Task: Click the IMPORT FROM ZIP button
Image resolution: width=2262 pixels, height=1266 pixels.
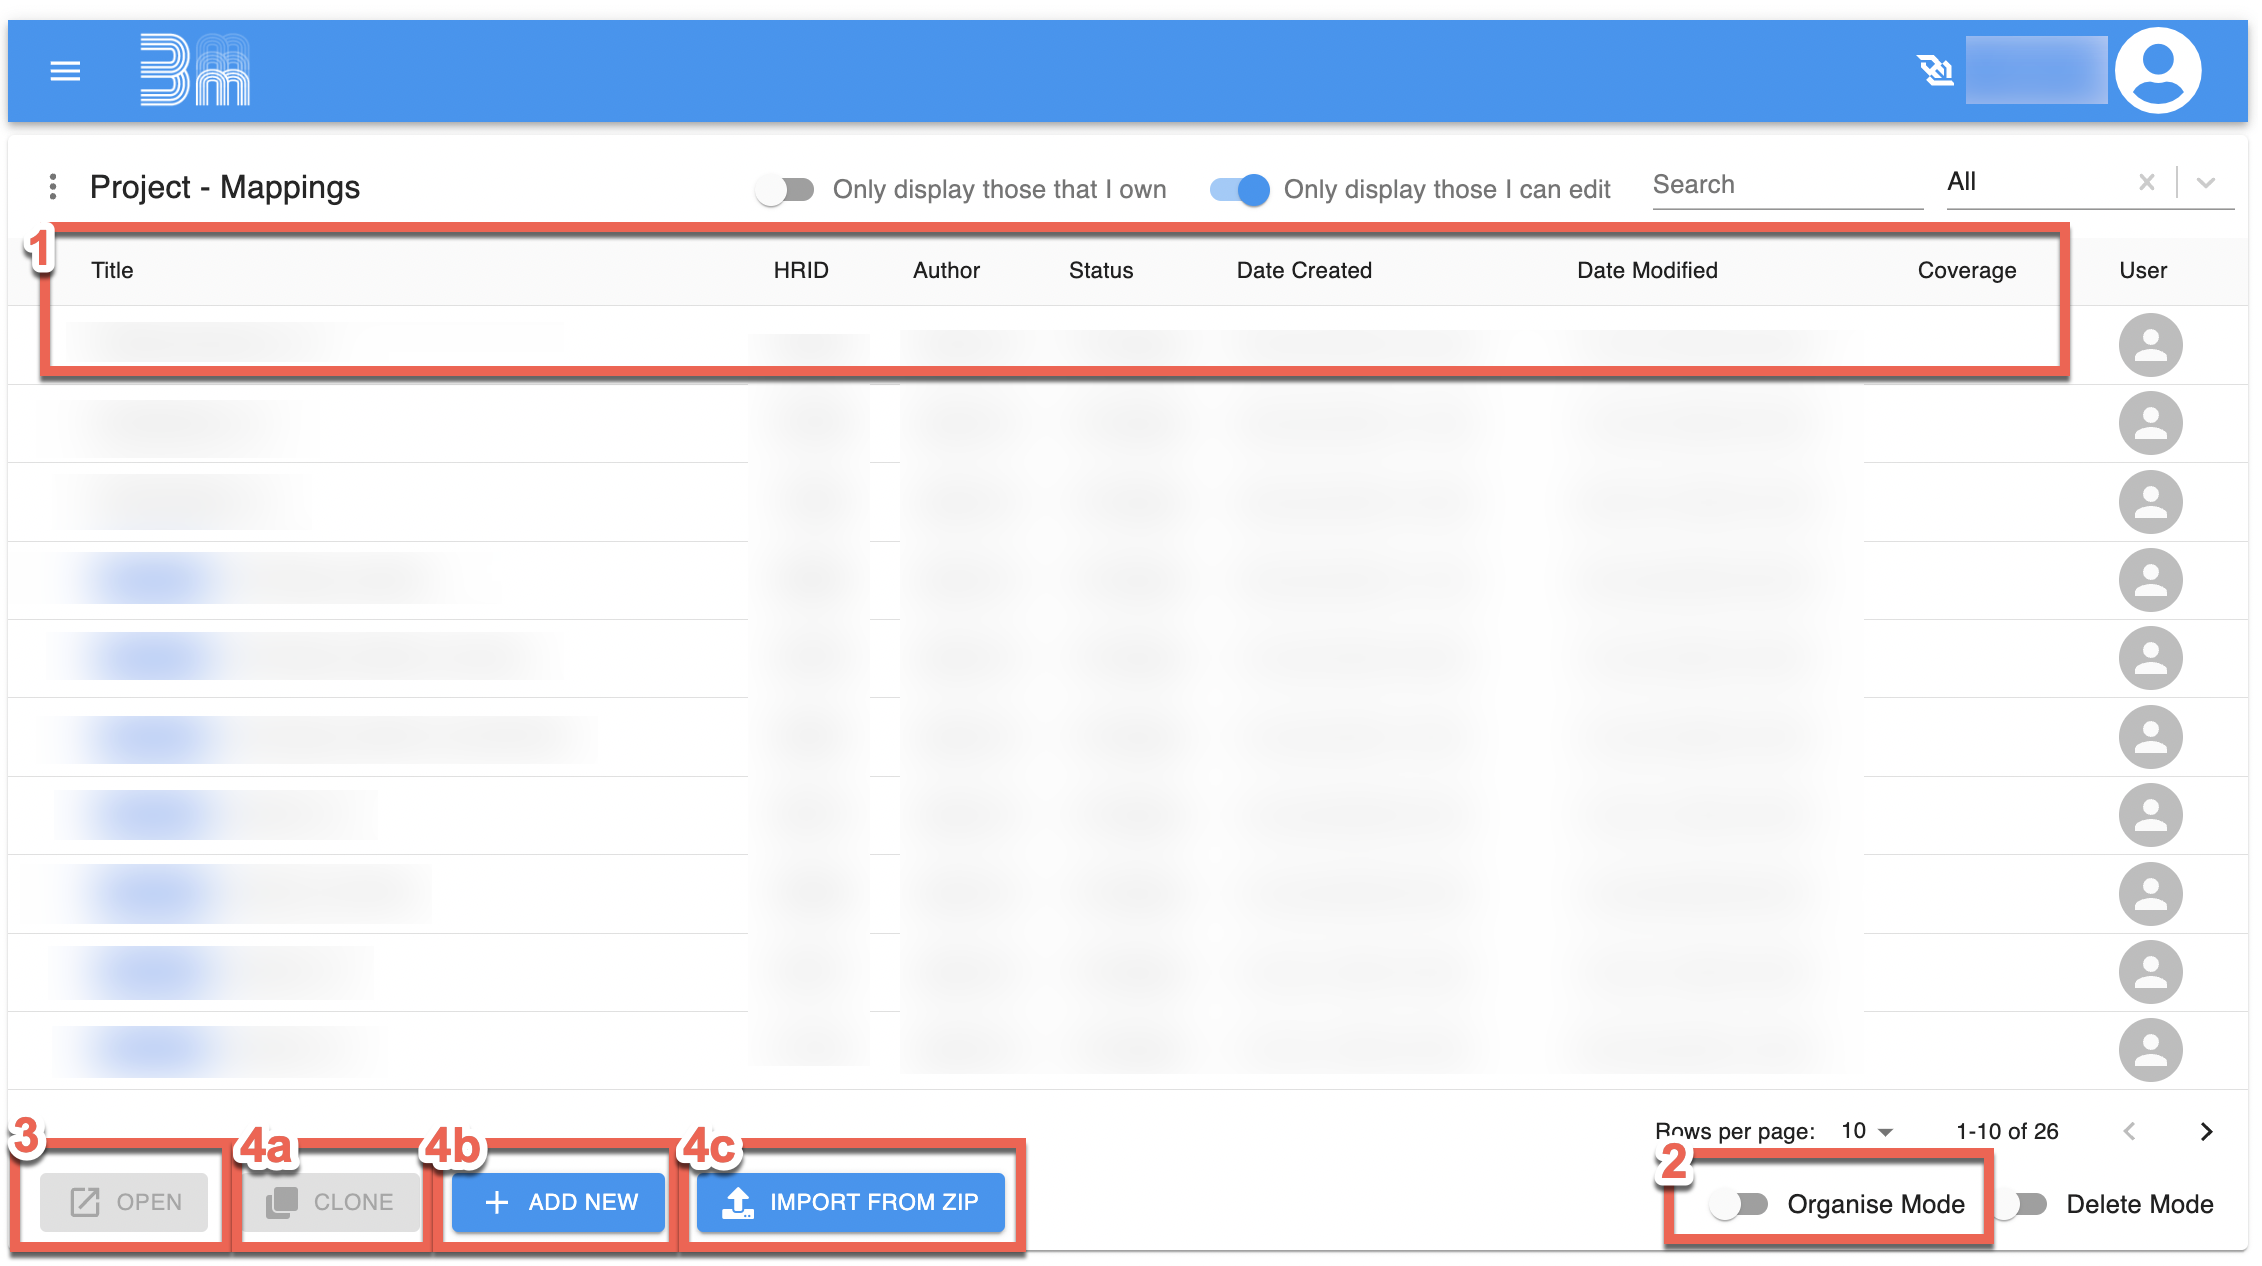Action: tap(851, 1202)
